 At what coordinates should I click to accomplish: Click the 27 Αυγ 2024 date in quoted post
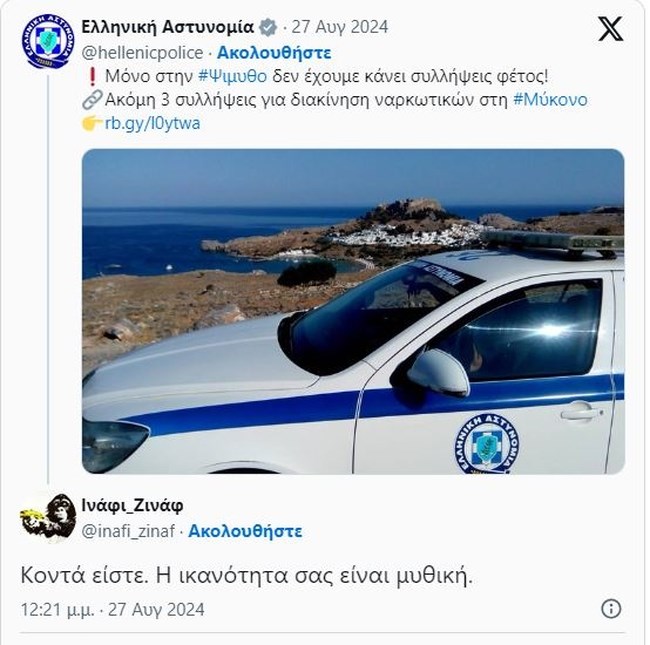[x=340, y=27]
